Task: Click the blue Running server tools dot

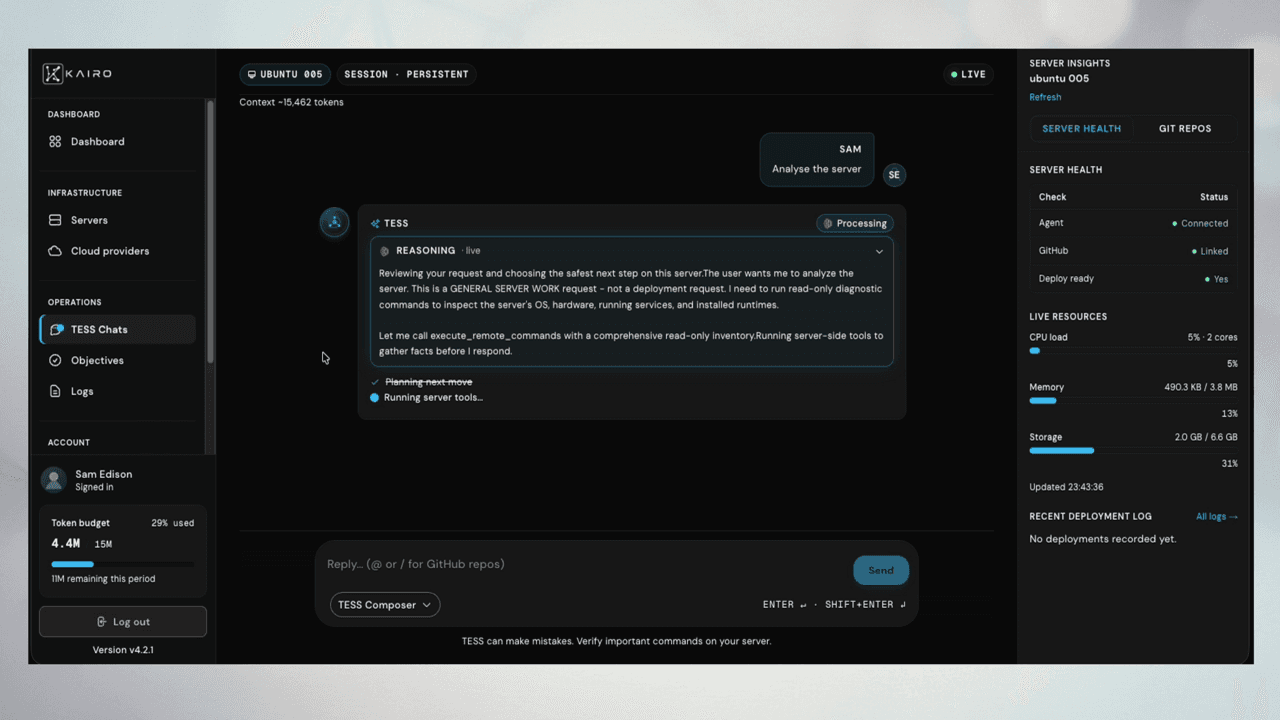Action: [x=375, y=398]
